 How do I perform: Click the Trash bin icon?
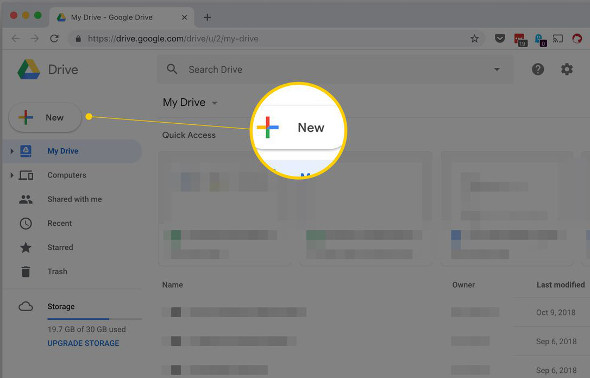click(x=26, y=271)
